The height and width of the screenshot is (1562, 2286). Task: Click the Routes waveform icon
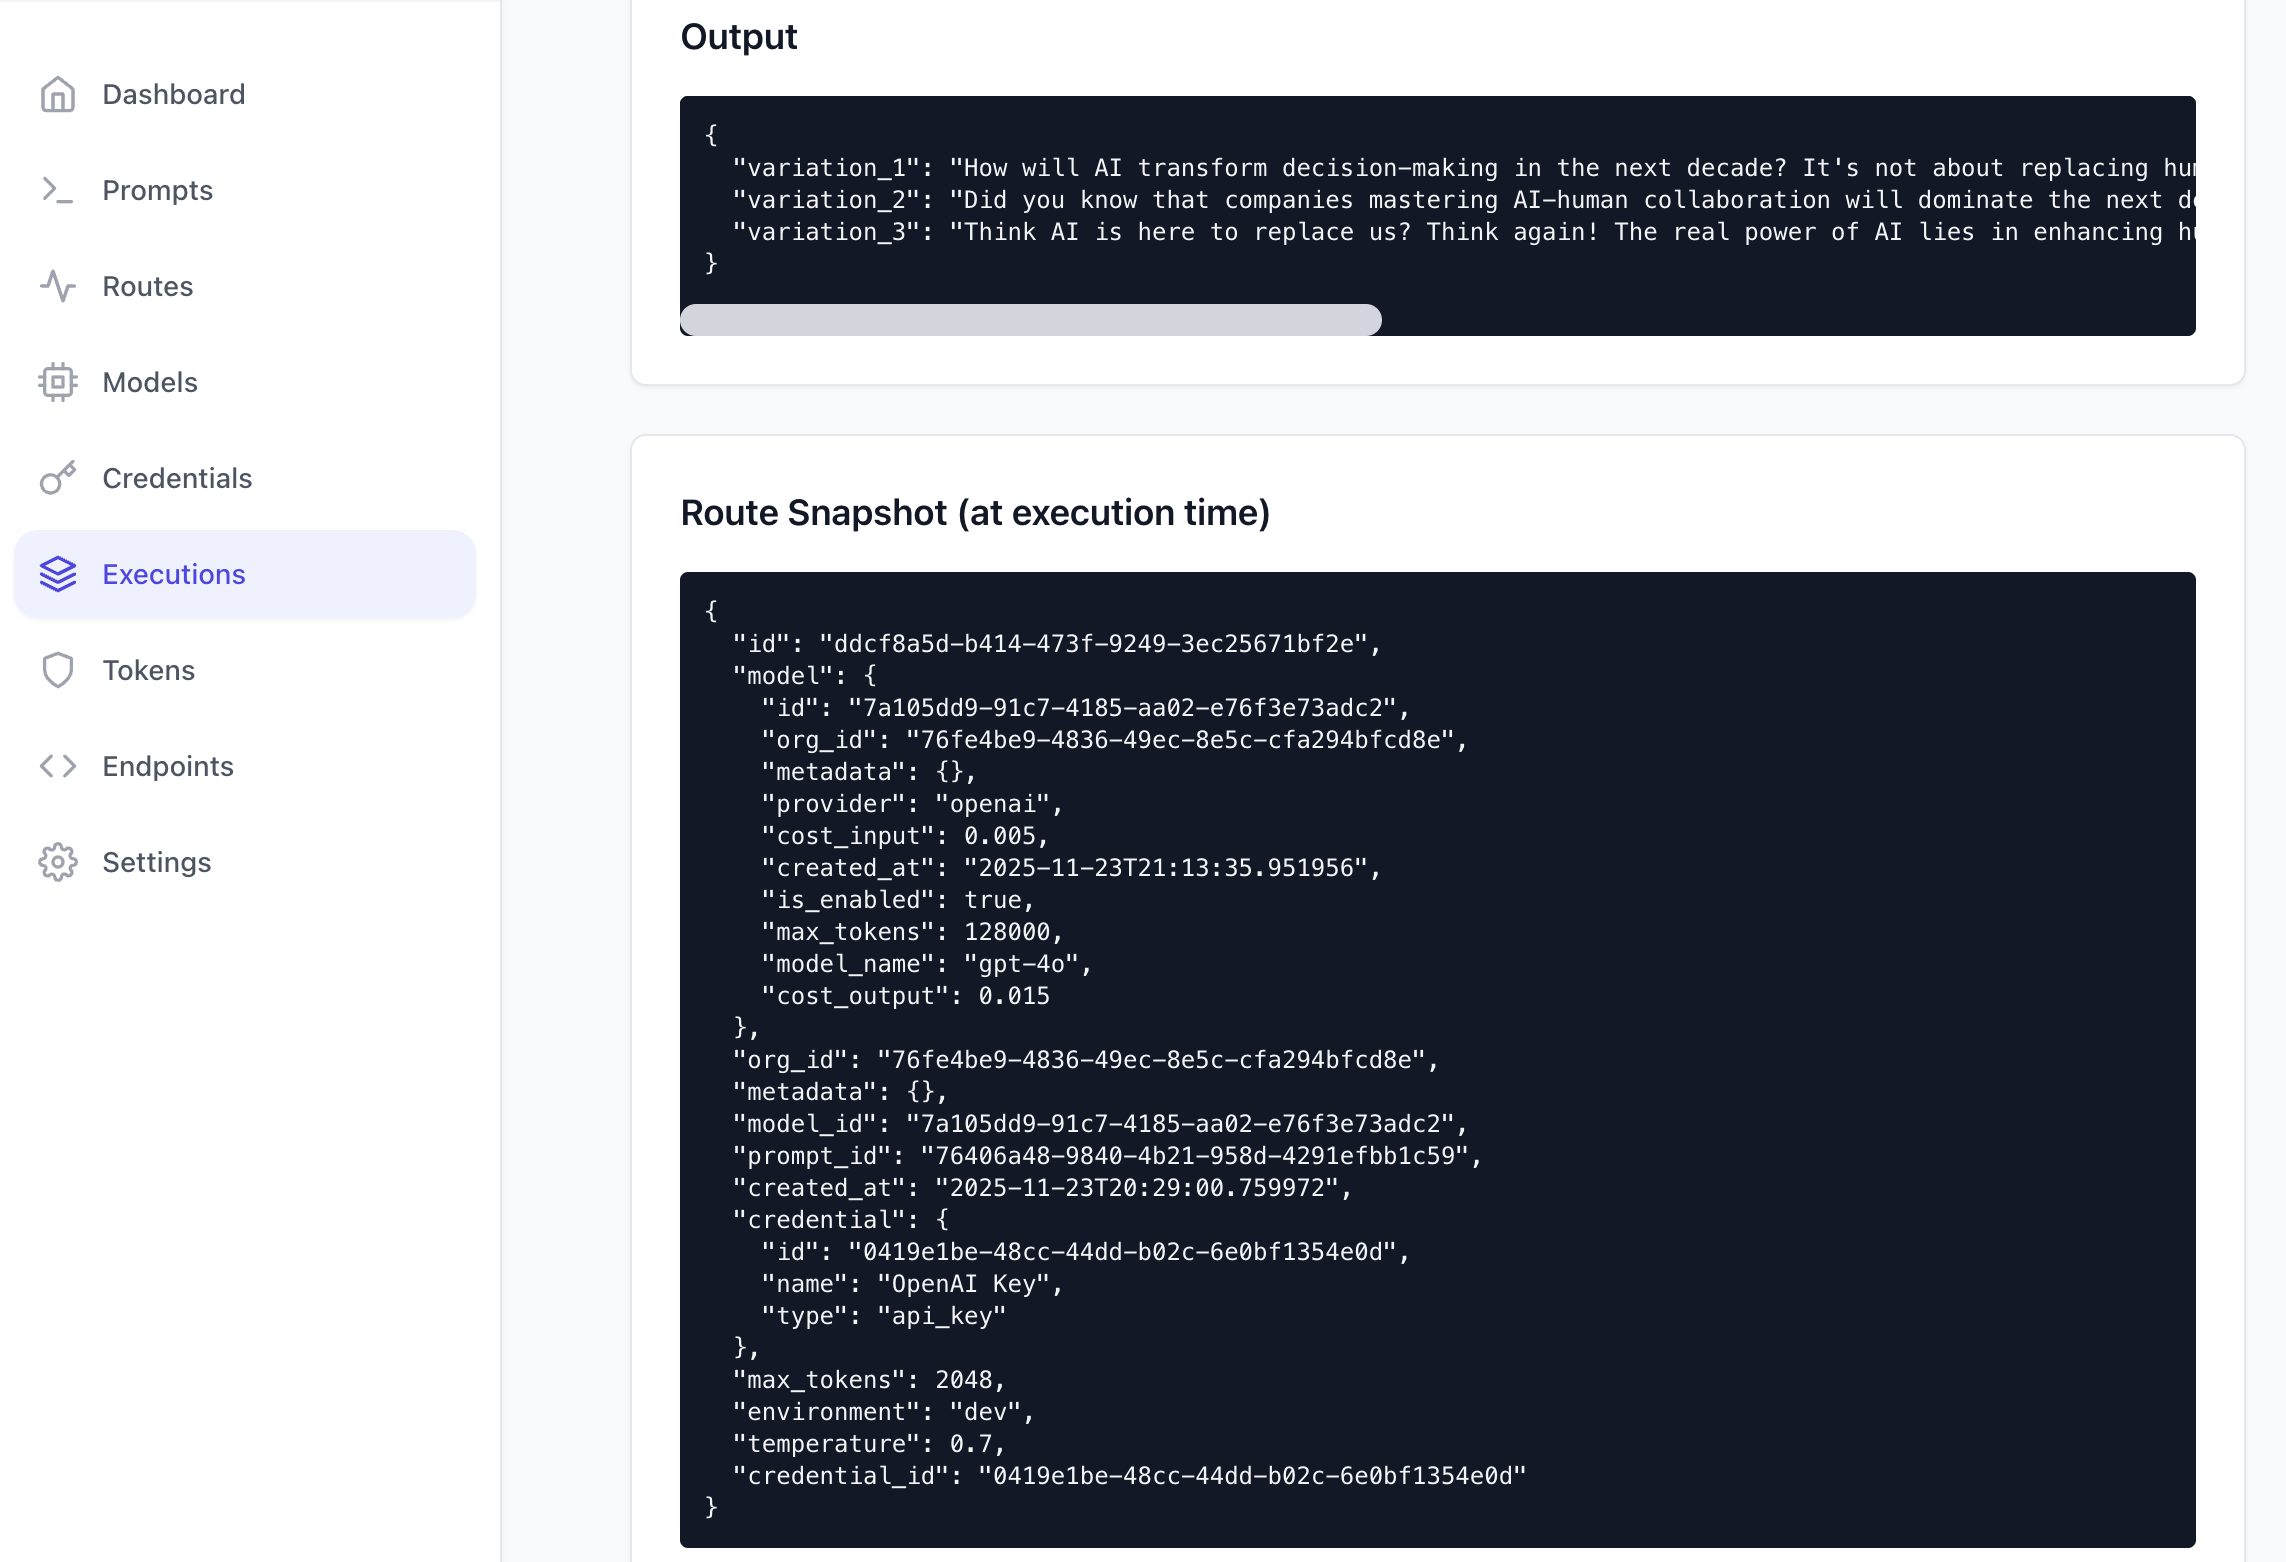tap(57, 286)
